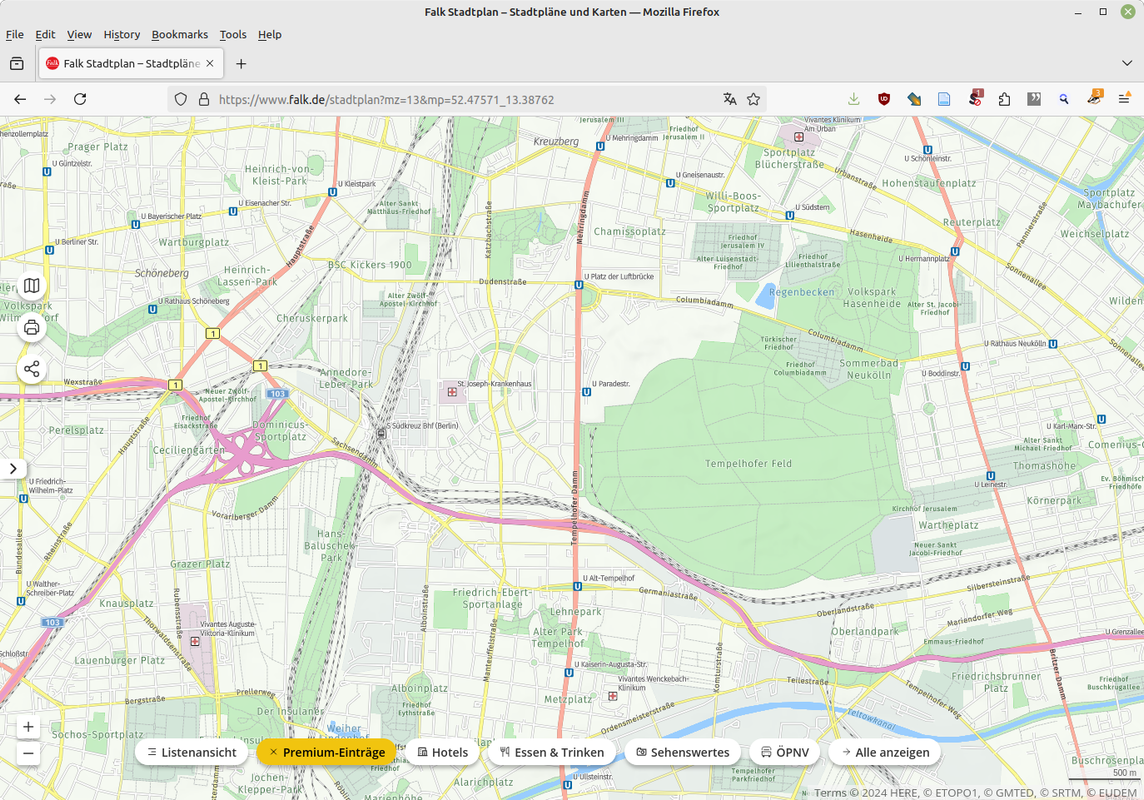Zoom out with the minus button
This screenshot has width=1144, height=800.
coord(28,753)
